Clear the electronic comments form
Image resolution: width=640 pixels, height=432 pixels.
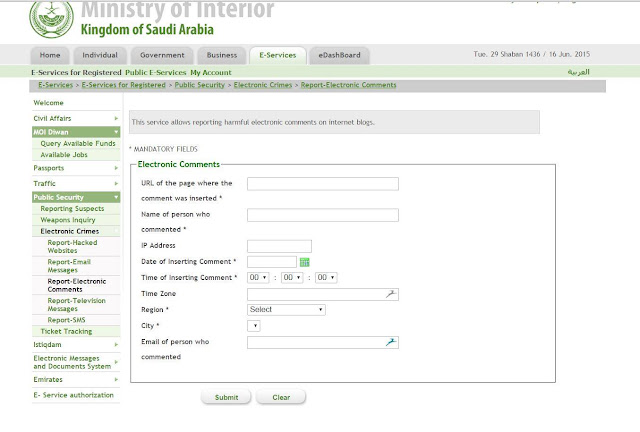[x=281, y=397]
